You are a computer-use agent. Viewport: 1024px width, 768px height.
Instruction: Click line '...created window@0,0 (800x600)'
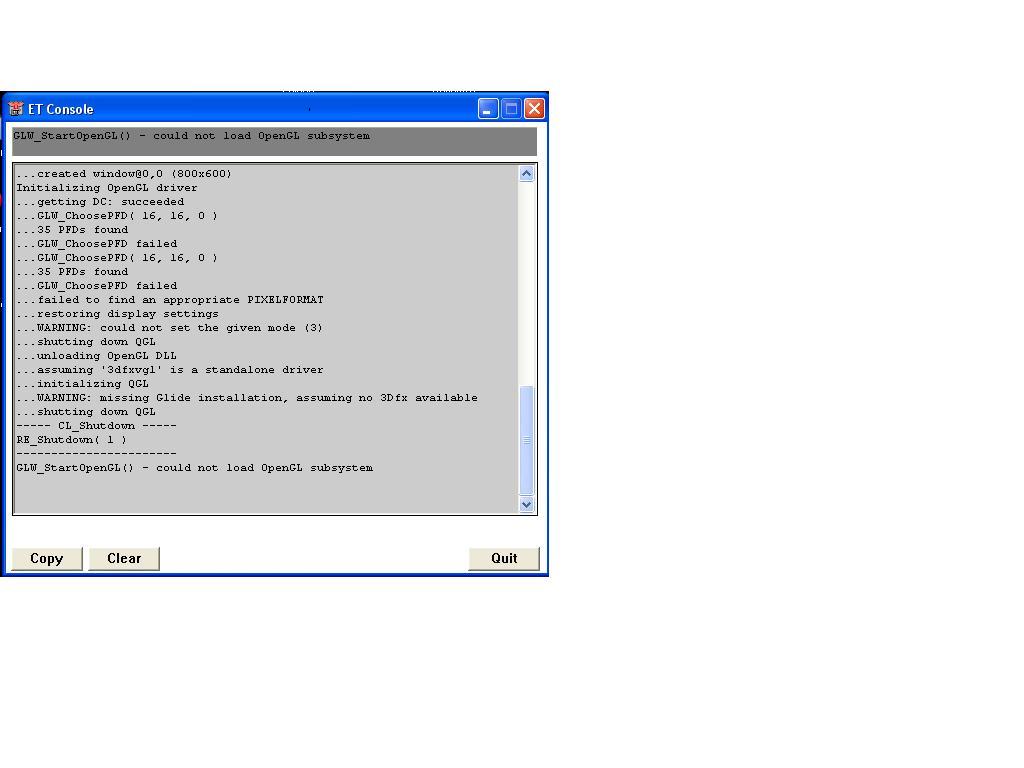(x=124, y=174)
